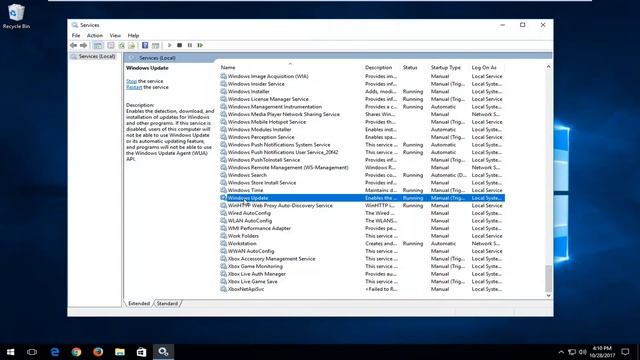Switch to the Extended tab

[x=139, y=304]
